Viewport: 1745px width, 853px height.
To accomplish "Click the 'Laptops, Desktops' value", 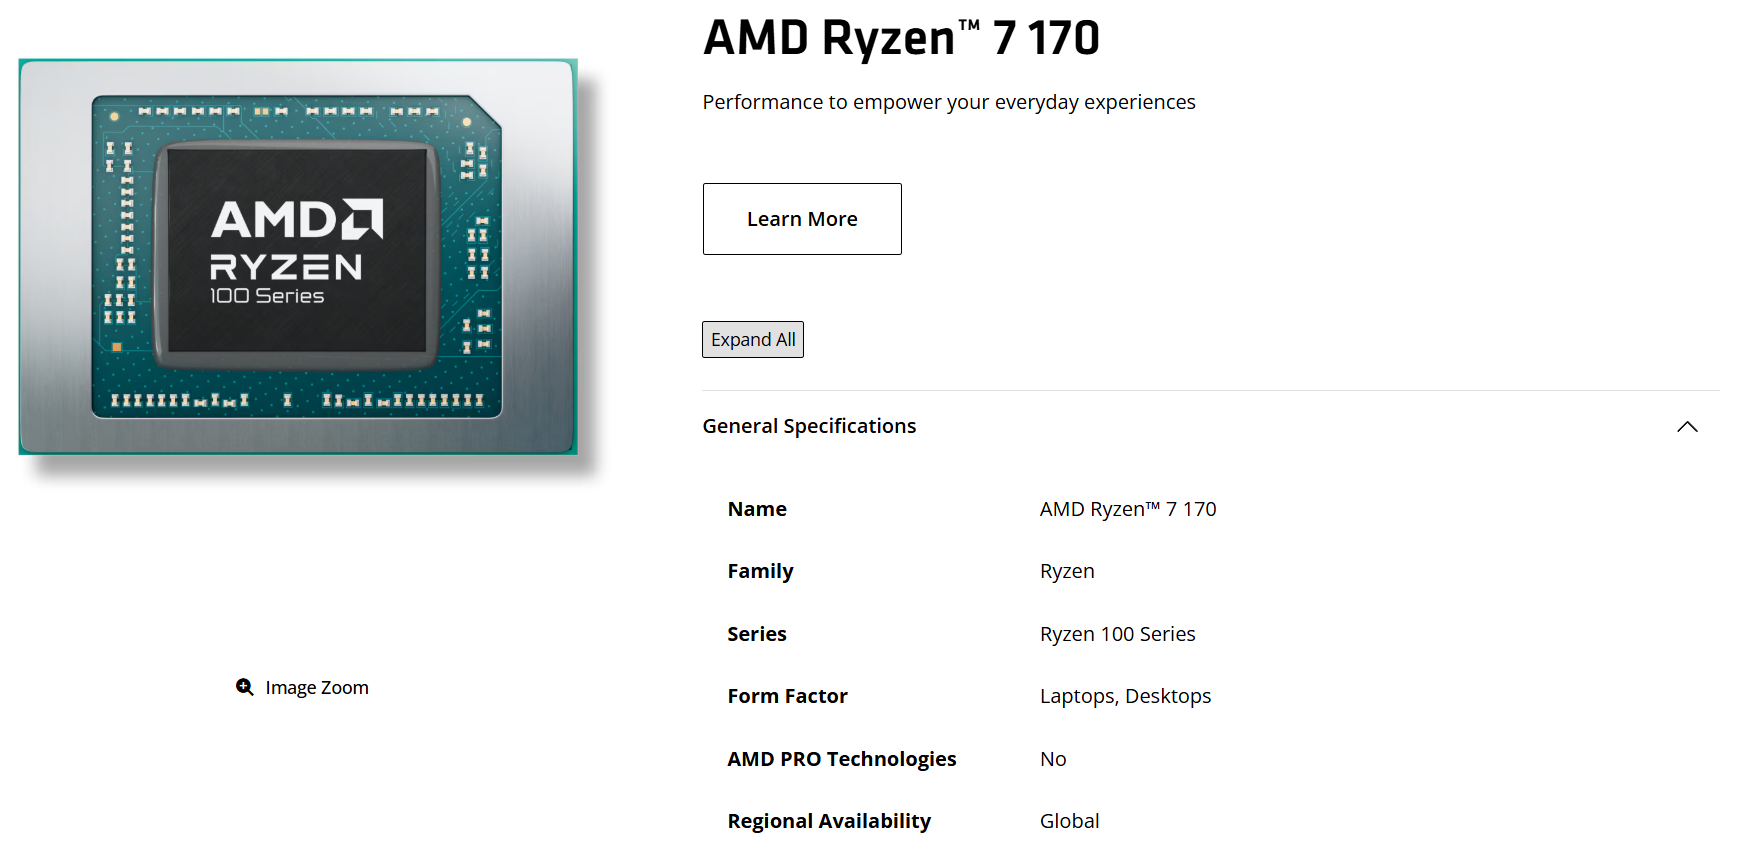I will click(x=1125, y=696).
